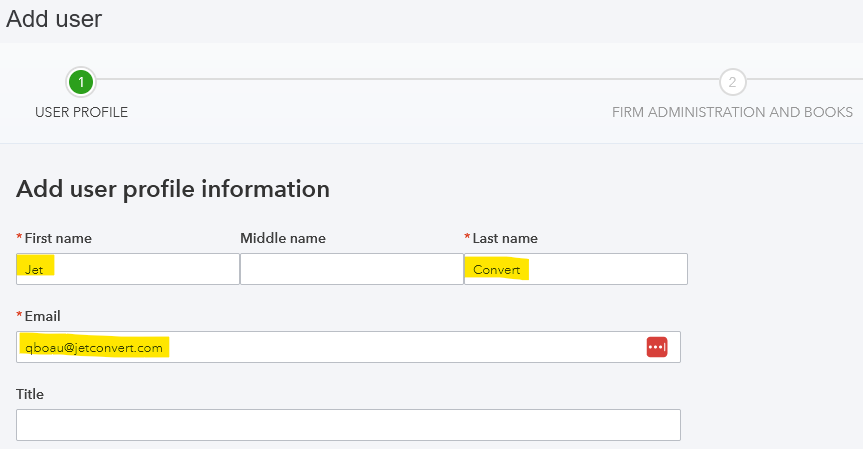This screenshot has height=449, width=863.
Task: Click the Add user profile information heading
Action: [173, 190]
